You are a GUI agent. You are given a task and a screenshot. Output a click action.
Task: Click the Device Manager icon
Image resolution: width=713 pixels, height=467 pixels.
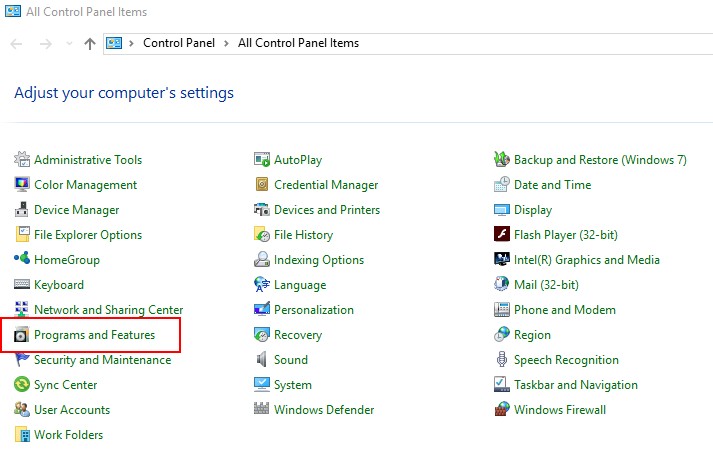pyautogui.click(x=21, y=210)
